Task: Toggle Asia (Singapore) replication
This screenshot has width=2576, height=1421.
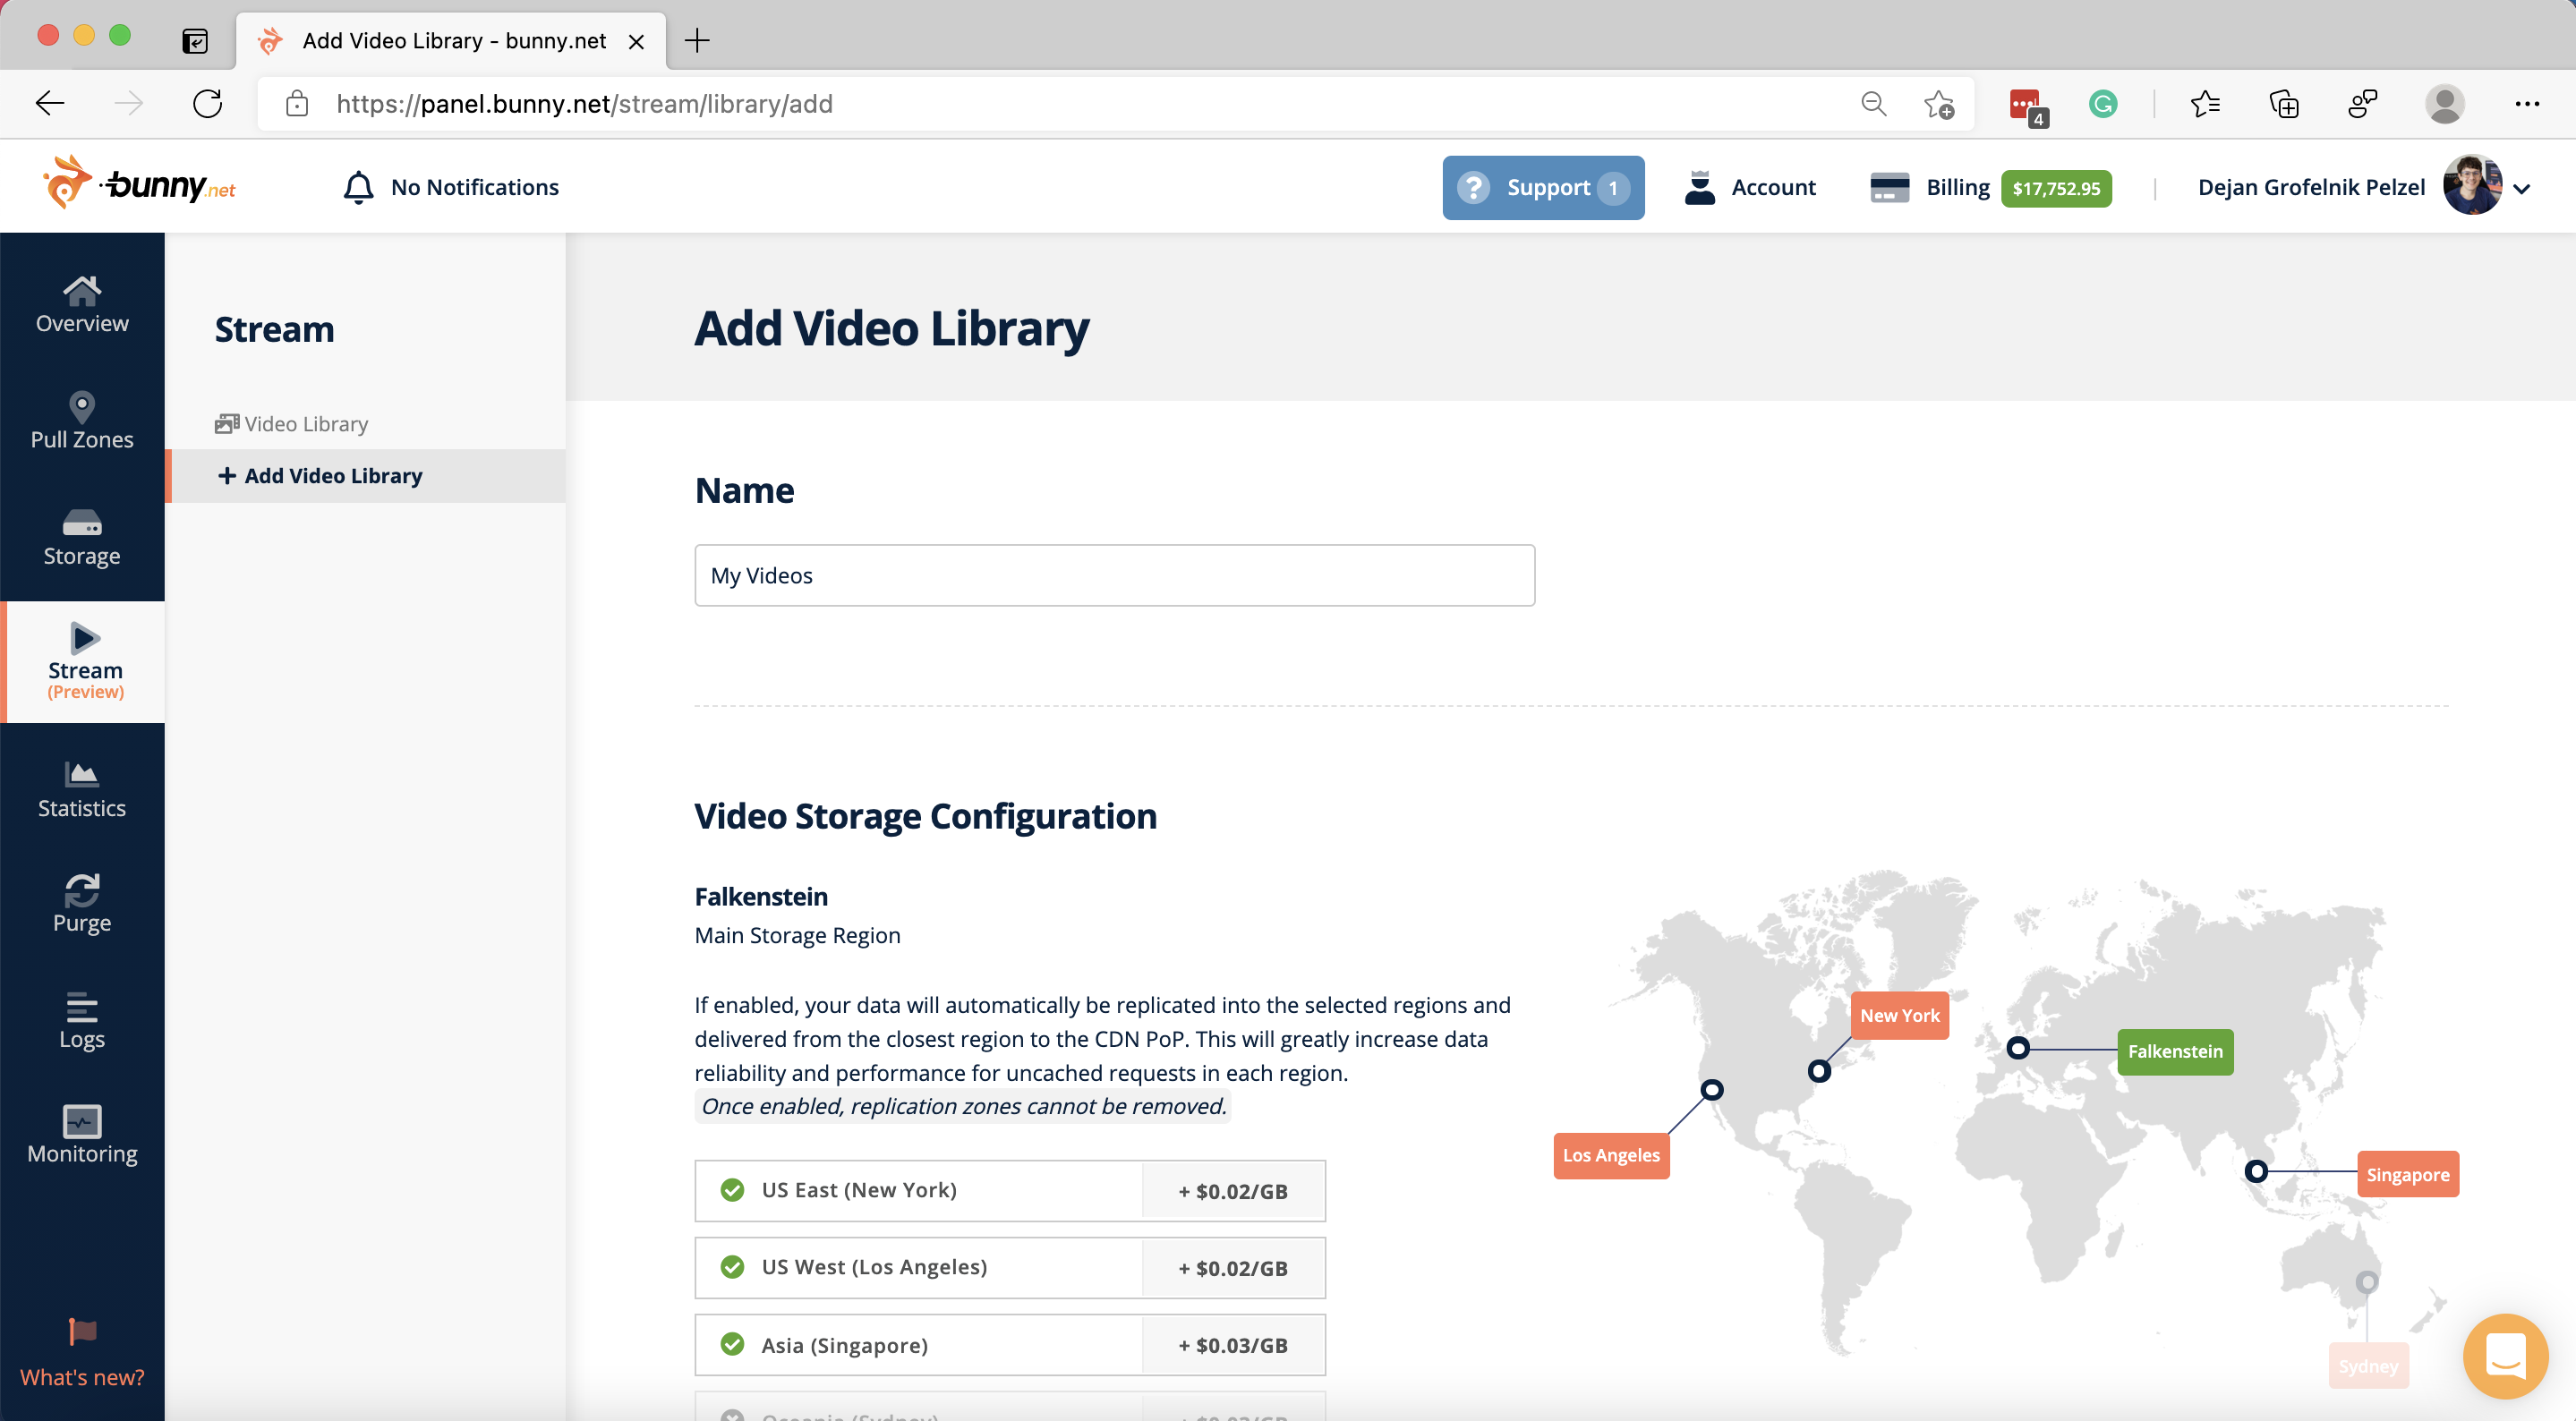Action: [x=1010, y=1345]
